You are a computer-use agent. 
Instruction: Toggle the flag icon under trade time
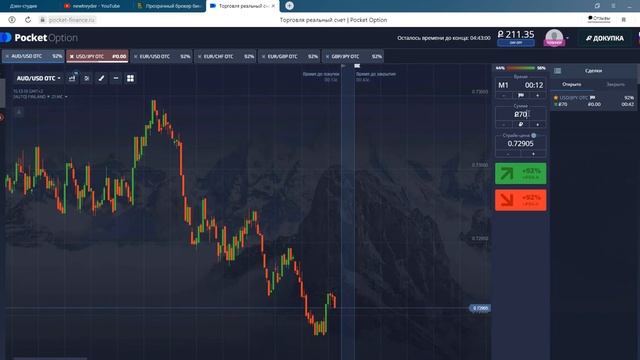521,96
